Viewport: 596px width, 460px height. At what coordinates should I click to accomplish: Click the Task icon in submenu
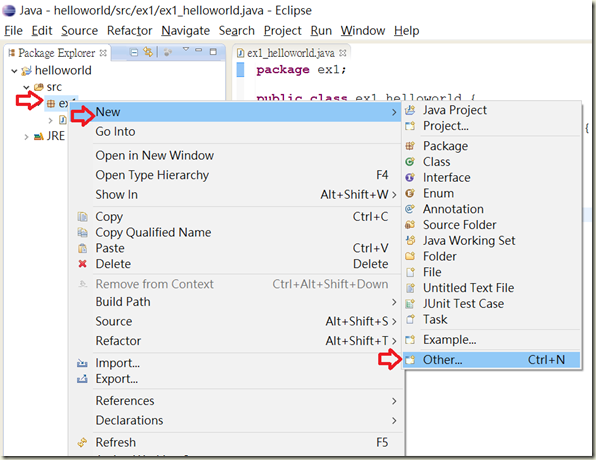[x=410, y=320]
